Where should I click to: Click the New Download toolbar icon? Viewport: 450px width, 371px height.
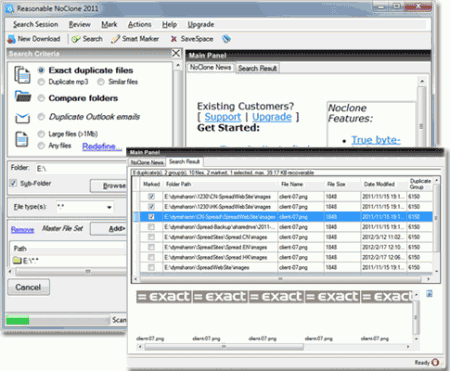[11, 39]
